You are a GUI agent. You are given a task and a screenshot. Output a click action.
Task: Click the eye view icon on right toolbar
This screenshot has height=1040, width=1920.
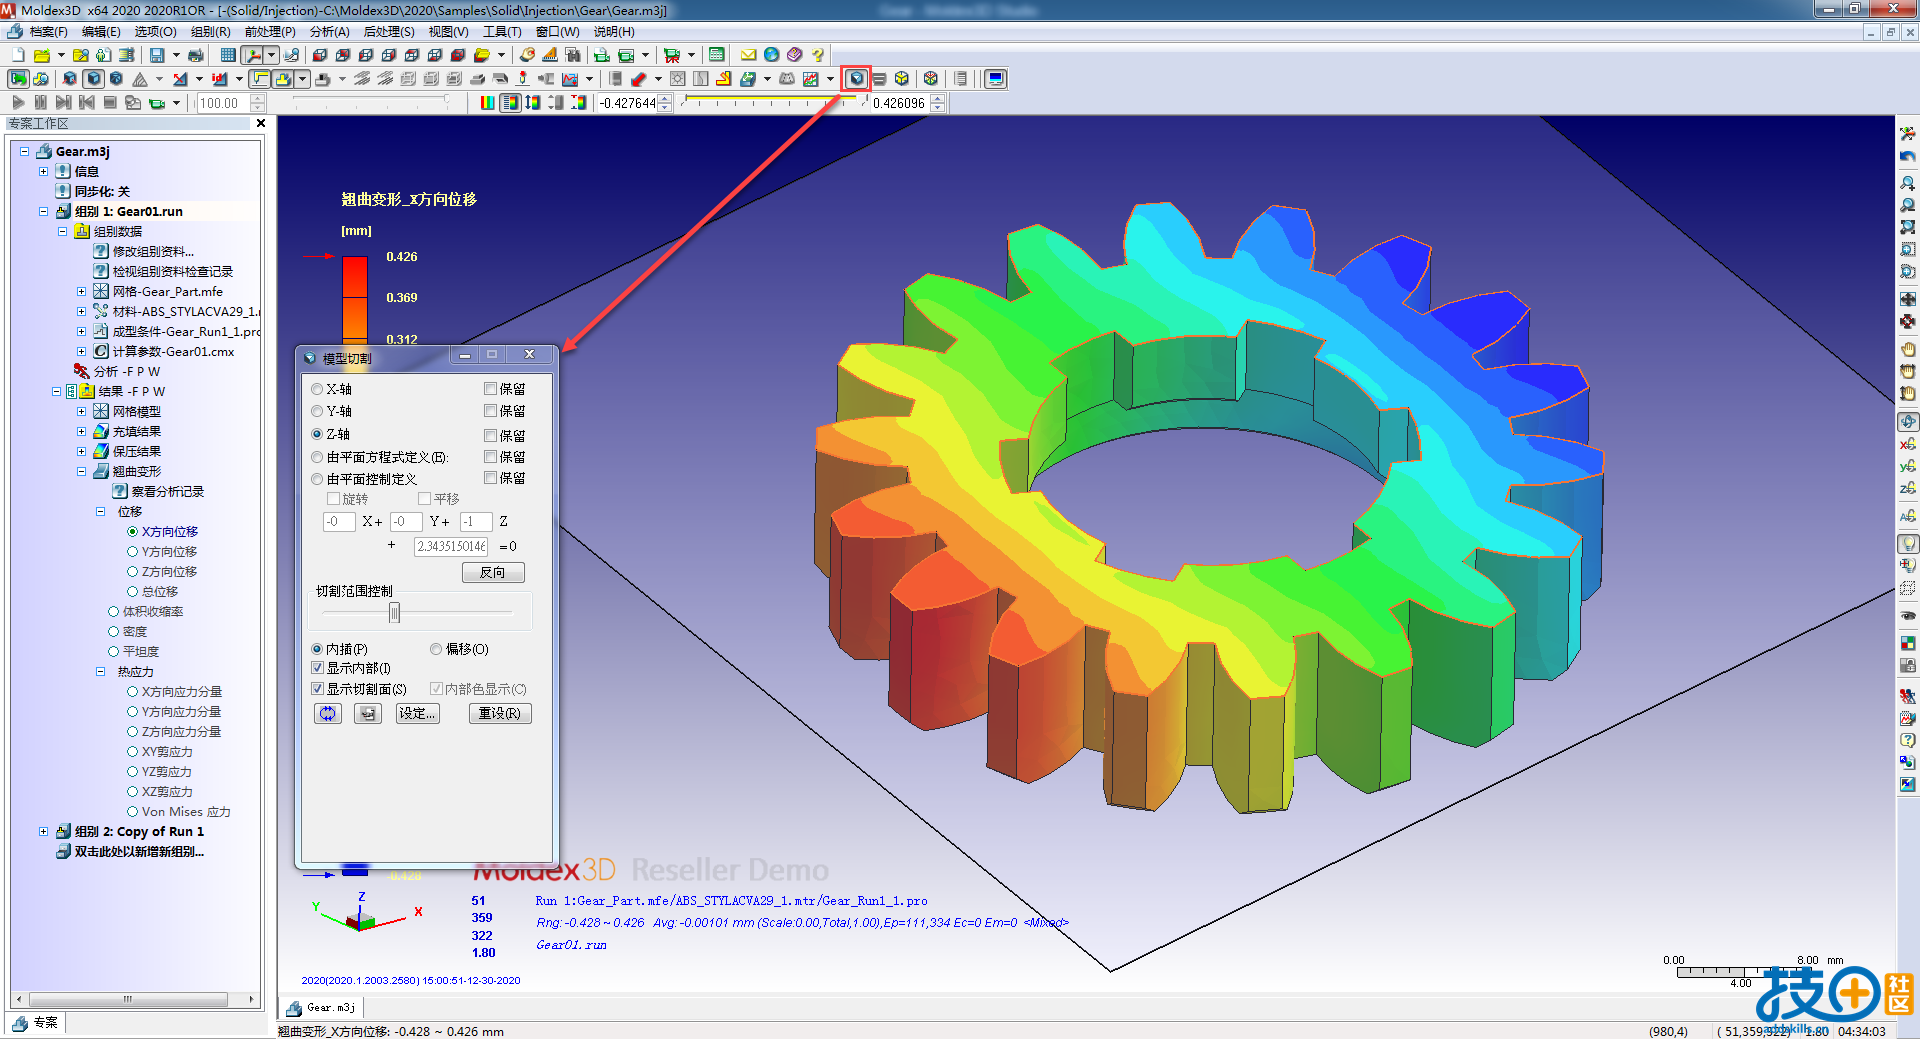point(1908,616)
